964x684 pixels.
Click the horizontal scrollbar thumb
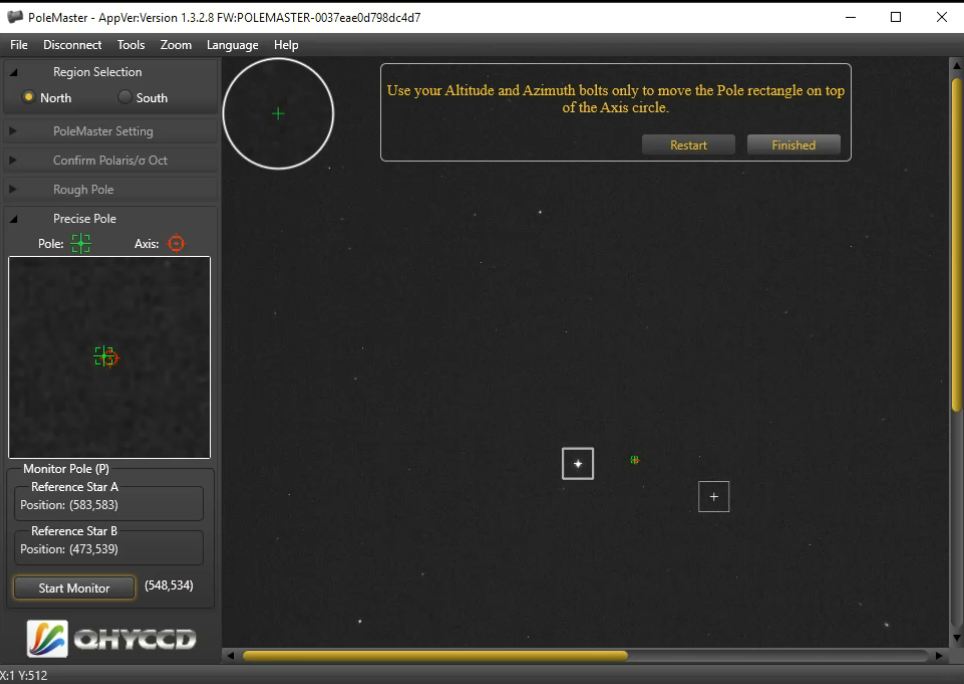click(435, 656)
